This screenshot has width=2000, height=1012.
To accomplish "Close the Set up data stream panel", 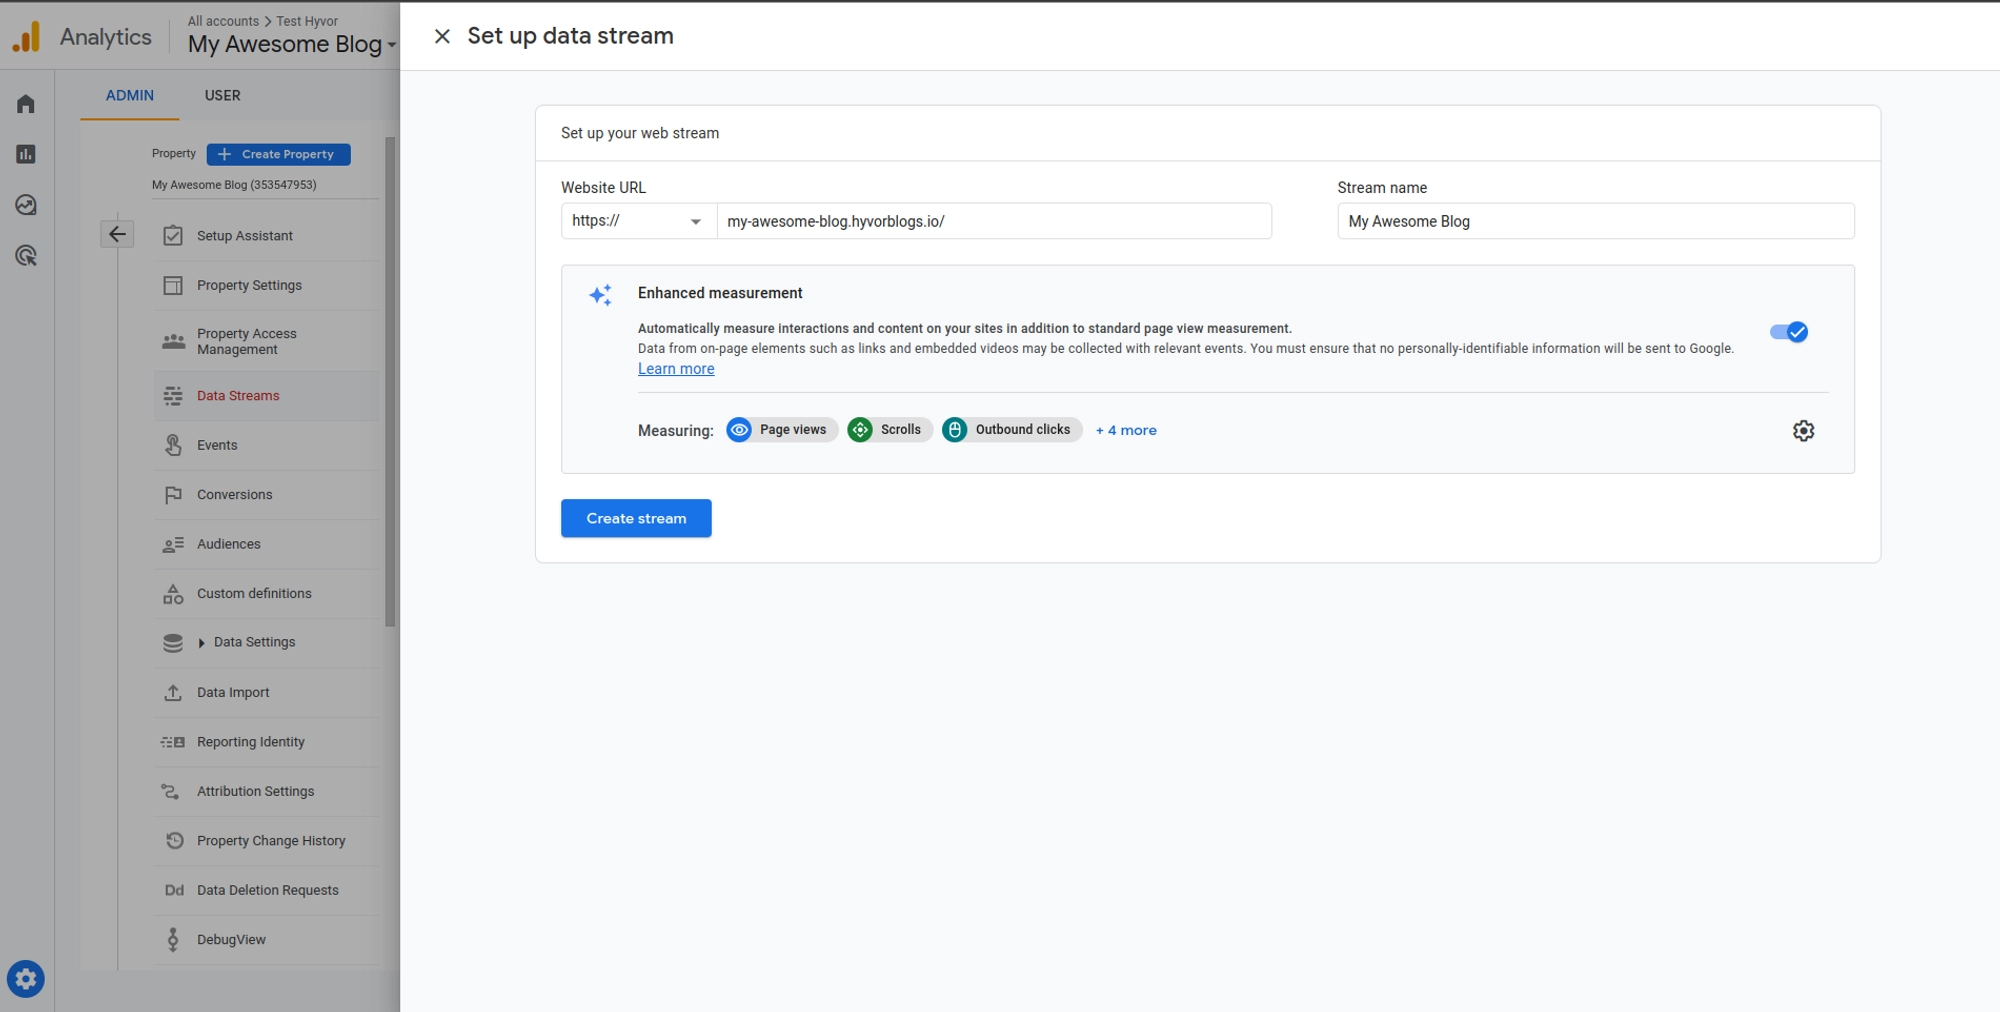I will pos(442,36).
